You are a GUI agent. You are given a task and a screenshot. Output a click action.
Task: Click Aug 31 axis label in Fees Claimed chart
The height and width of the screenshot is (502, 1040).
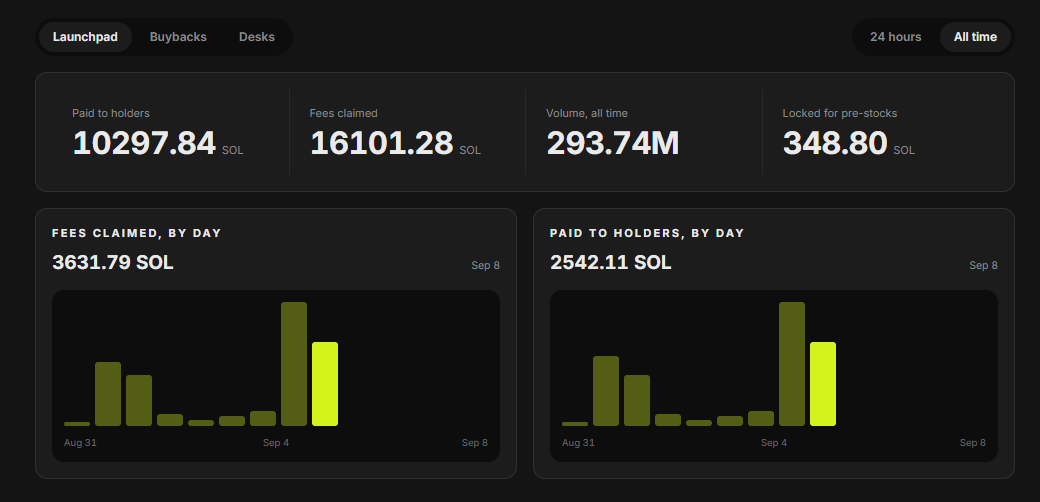click(80, 443)
